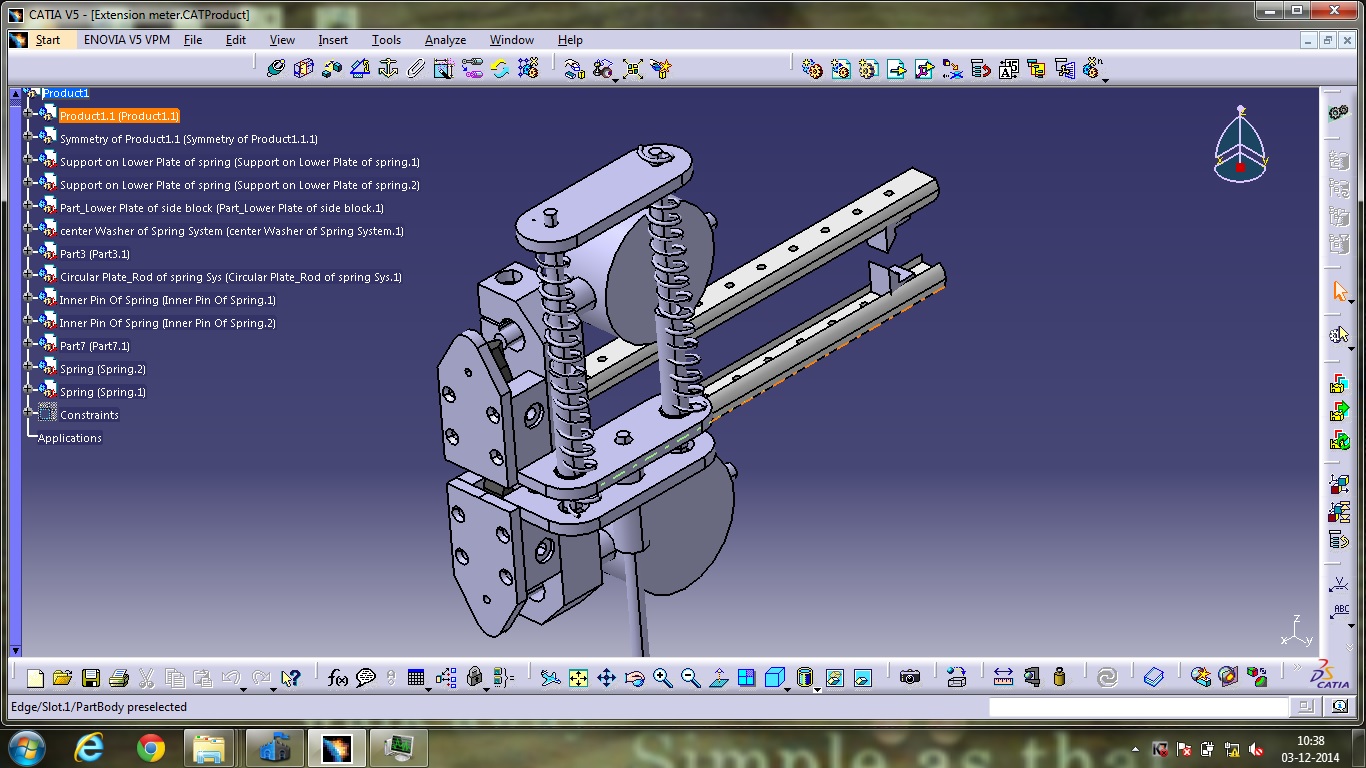Select Part_Lower Plate of side block.1 in tree
Screen dimensions: 1366x768
click(x=221, y=208)
